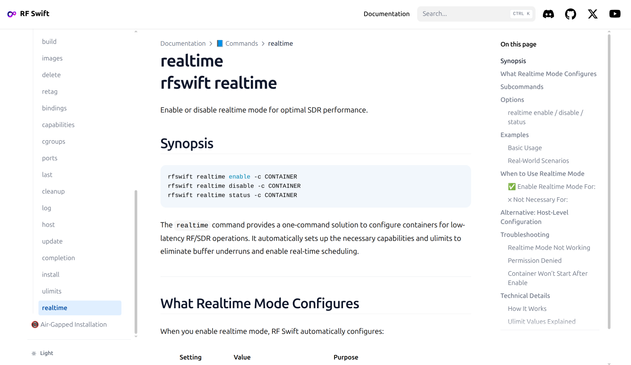The height and width of the screenshot is (365, 631).
Task: Click the Synopsis code block
Action: (316, 186)
